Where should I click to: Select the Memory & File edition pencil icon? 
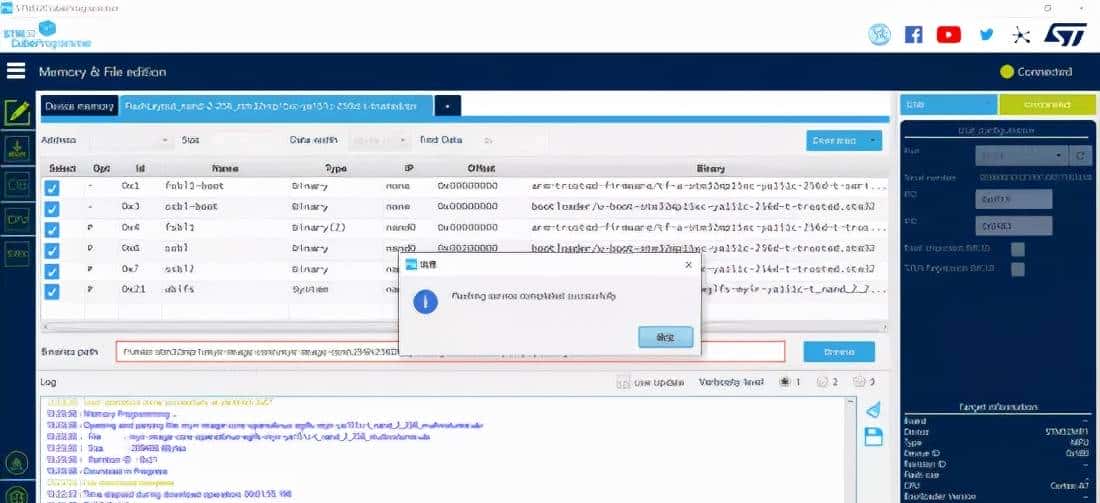pos(16,113)
